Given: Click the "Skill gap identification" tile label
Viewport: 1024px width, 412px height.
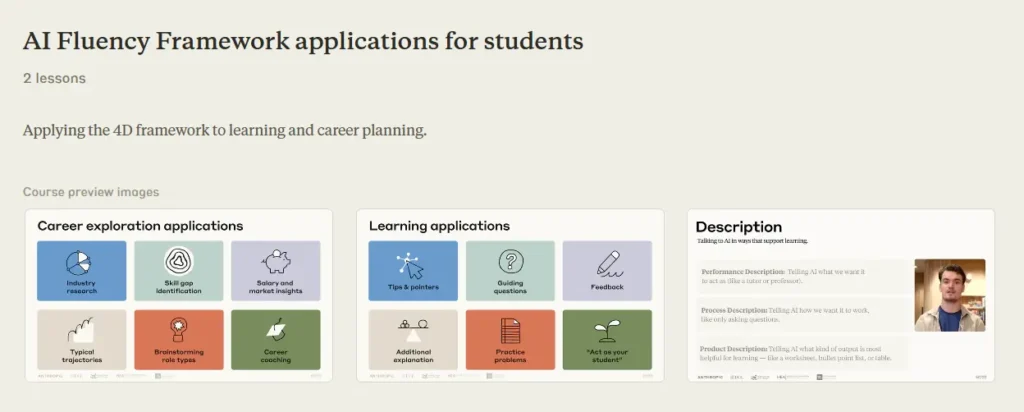Looking at the screenshot, I should (178, 287).
